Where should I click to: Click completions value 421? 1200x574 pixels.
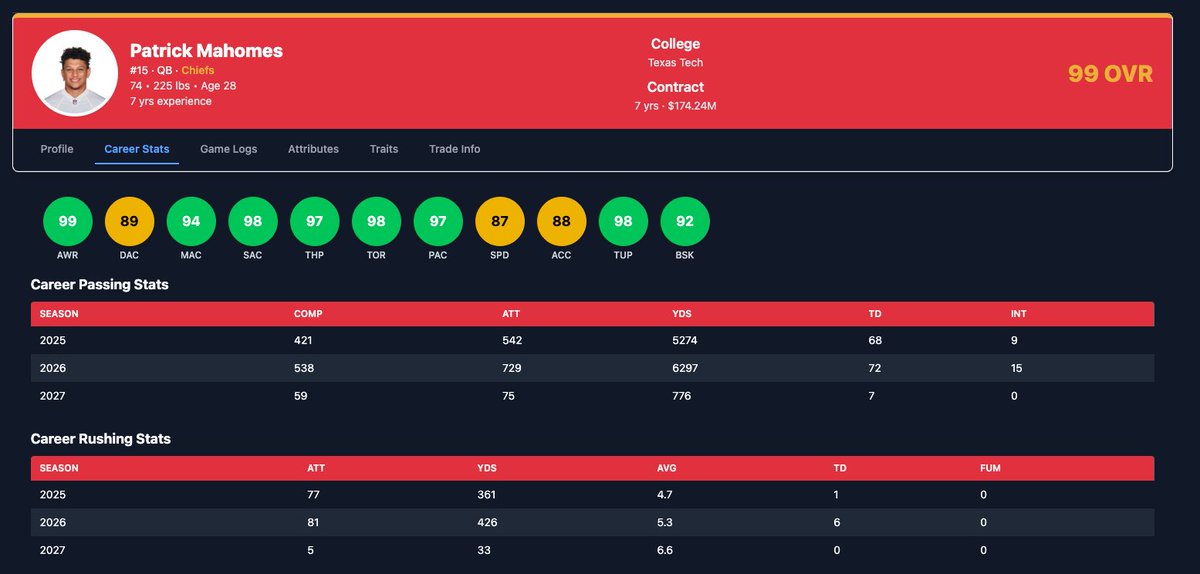tap(304, 341)
